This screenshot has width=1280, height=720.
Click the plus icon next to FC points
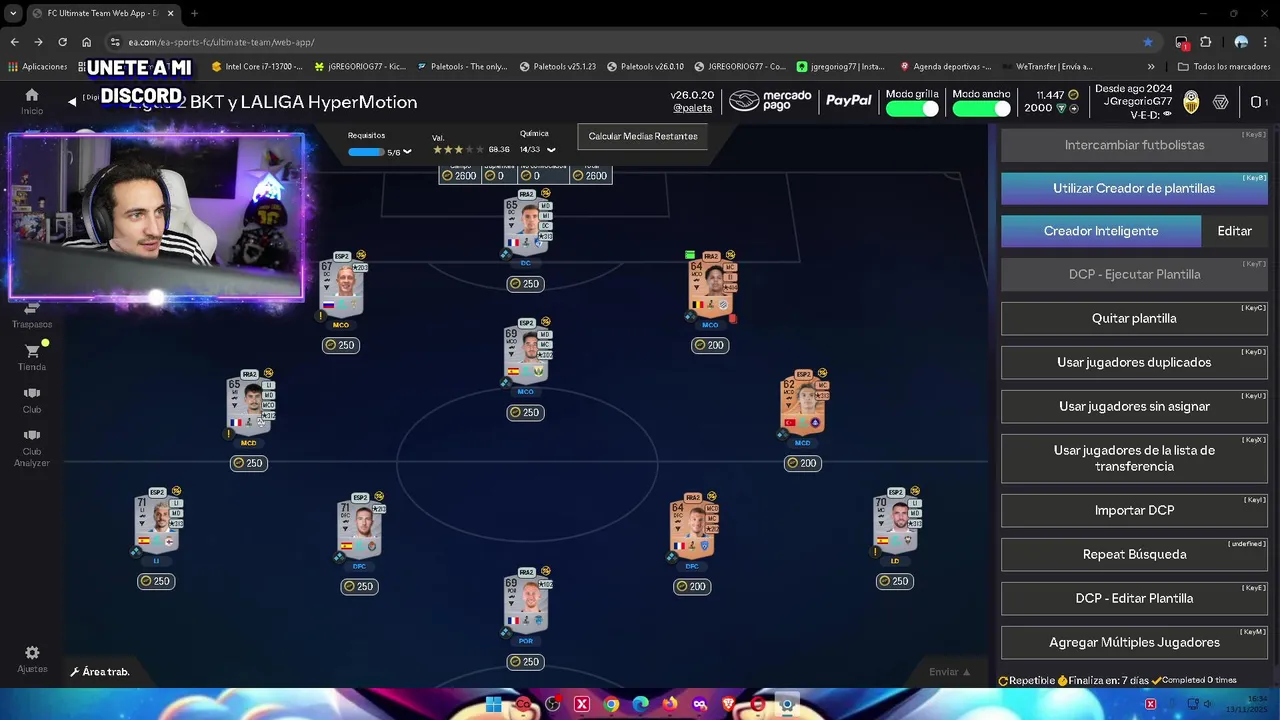click(x=1073, y=108)
